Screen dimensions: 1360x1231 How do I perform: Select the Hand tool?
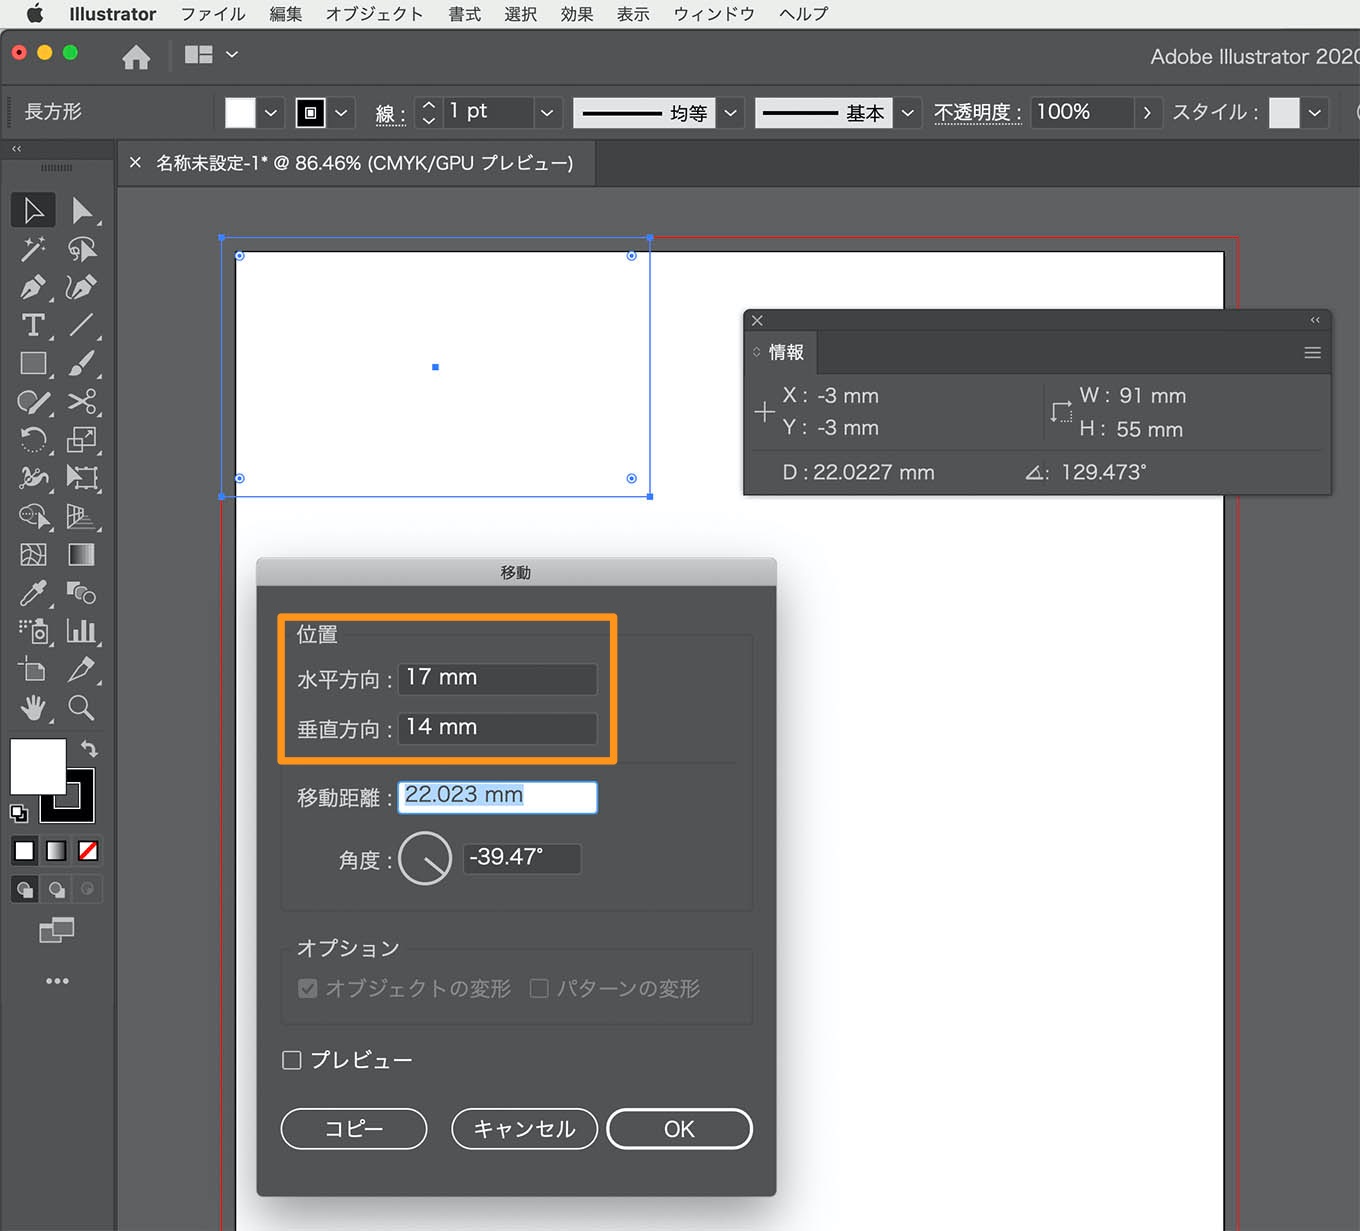tap(33, 708)
